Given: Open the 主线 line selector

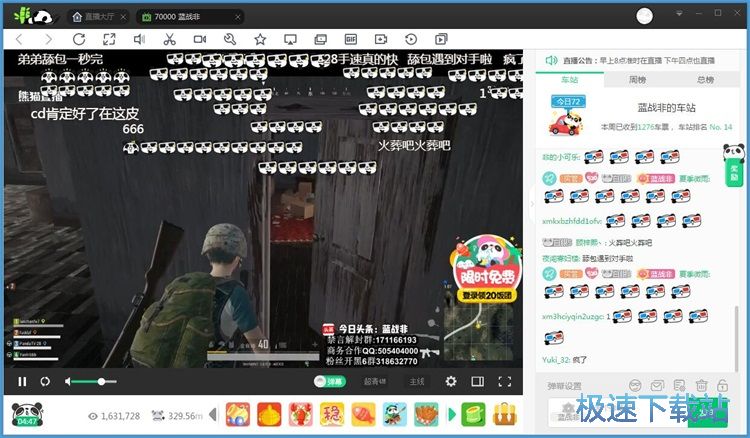Looking at the screenshot, I should (417, 382).
